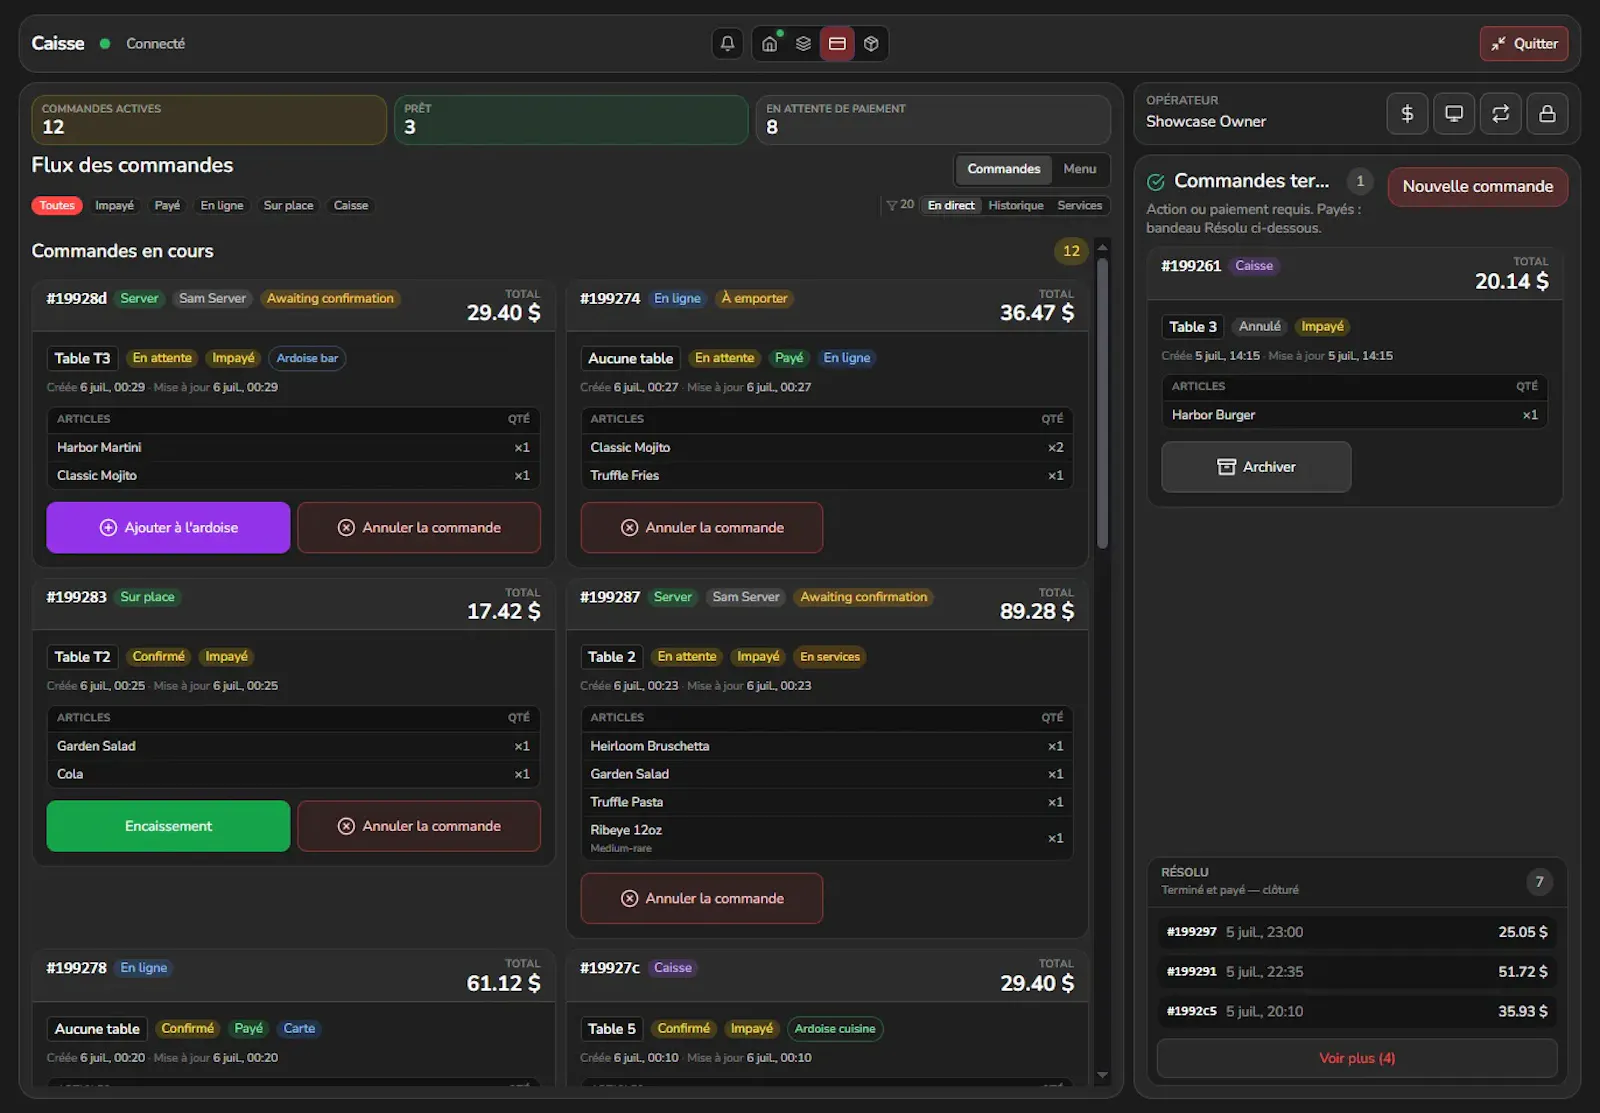The width and height of the screenshot is (1600, 1113).
Task: Switch to the Menu tab
Action: click(x=1079, y=169)
